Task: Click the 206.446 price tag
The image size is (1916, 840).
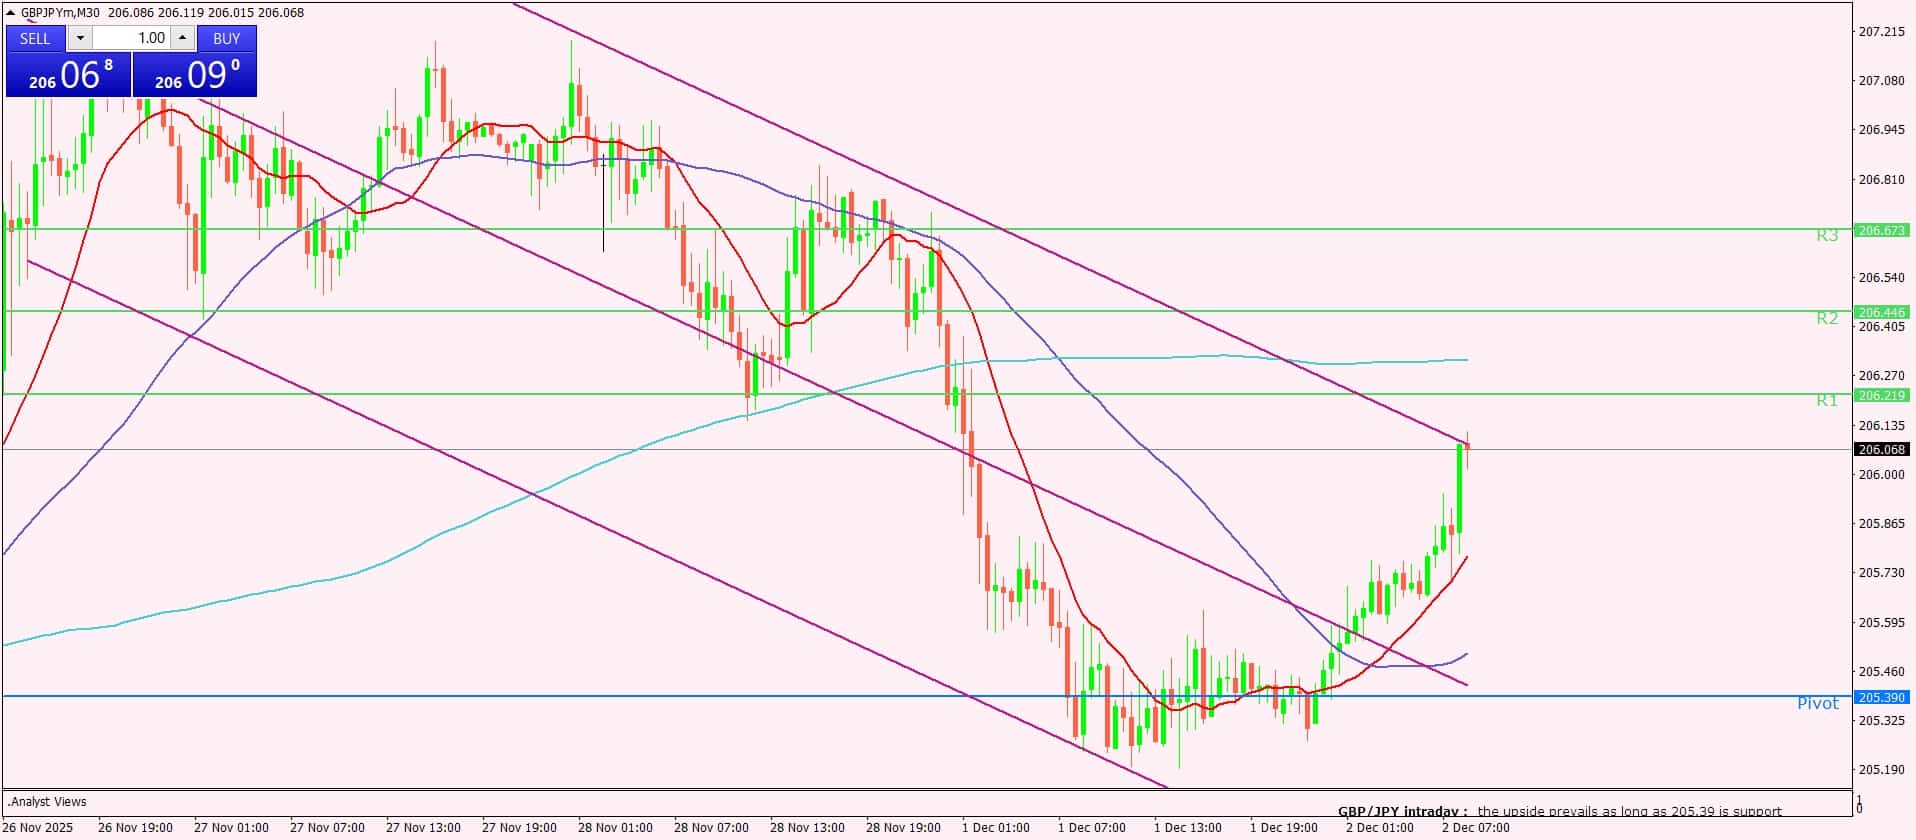Action: pyautogui.click(x=1882, y=312)
